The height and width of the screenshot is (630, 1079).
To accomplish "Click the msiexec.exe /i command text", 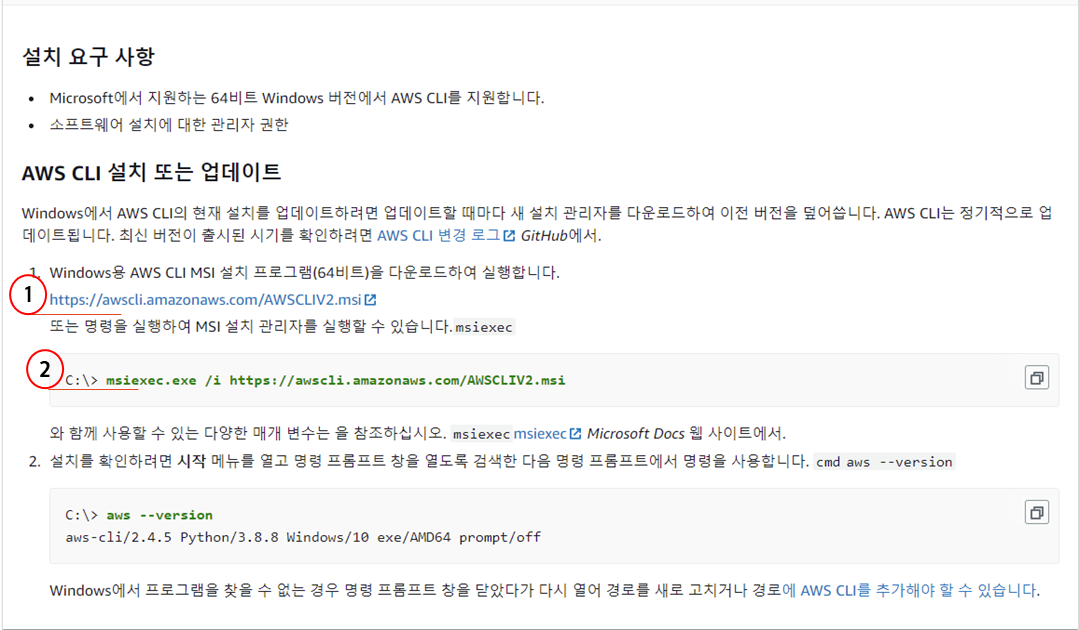I will (336, 380).
